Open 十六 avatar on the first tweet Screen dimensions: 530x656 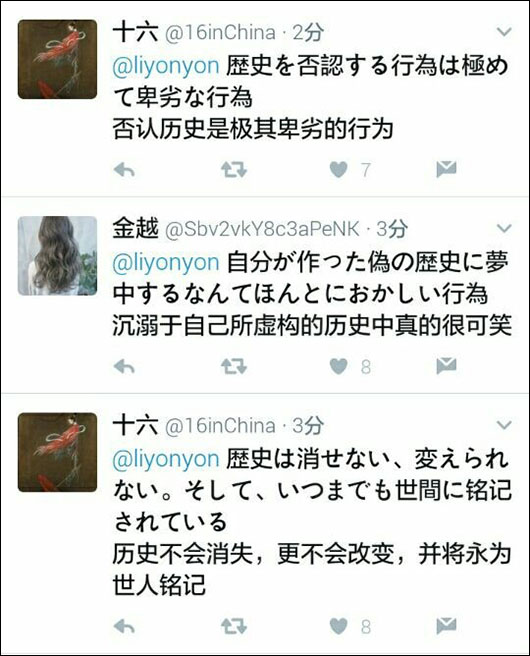point(57,59)
